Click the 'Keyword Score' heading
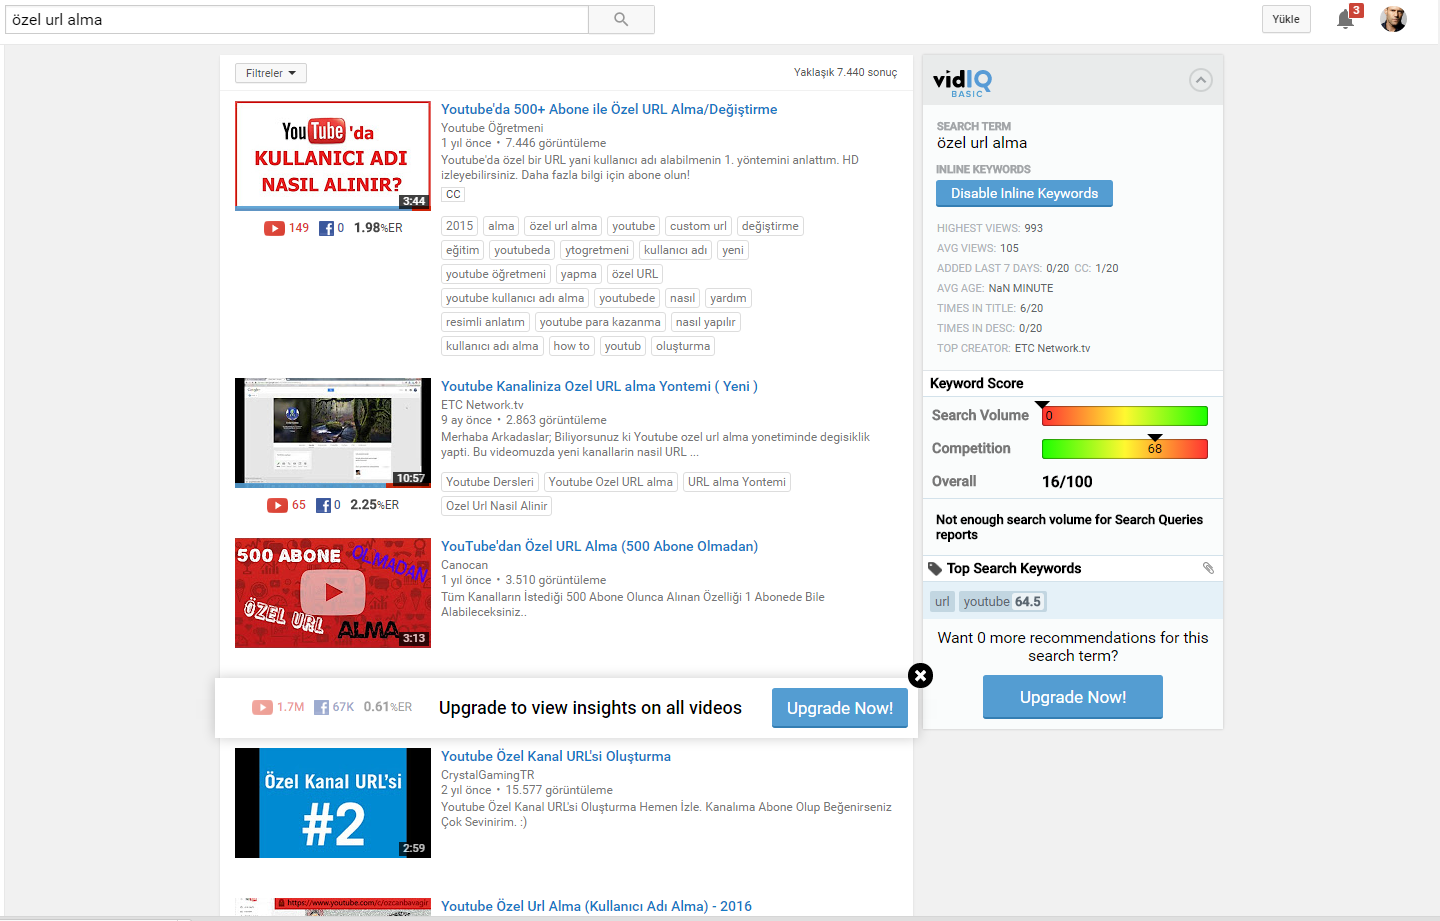Image resolution: width=1440 pixels, height=921 pixels. [977, 384]
